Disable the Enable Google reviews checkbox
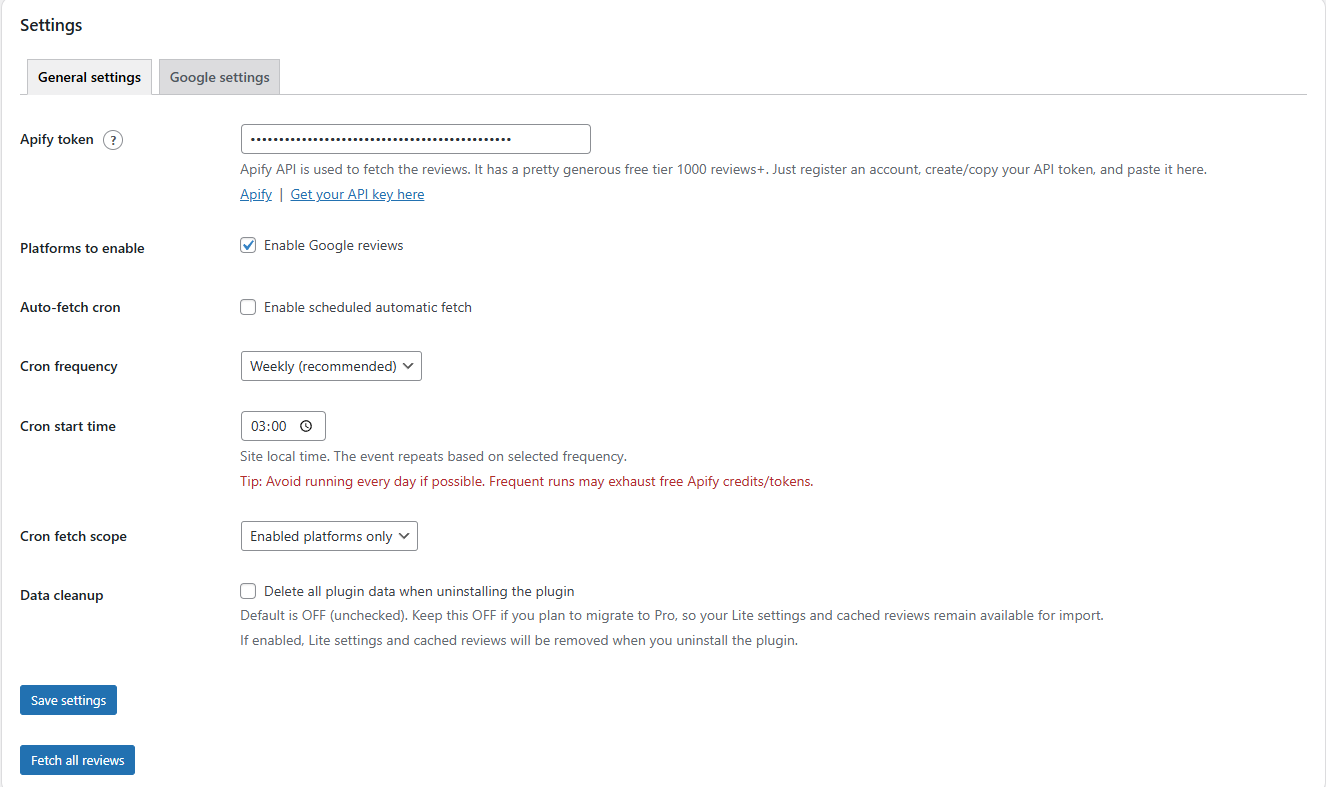Screen dimensions: 1326x787 [247, 245]
